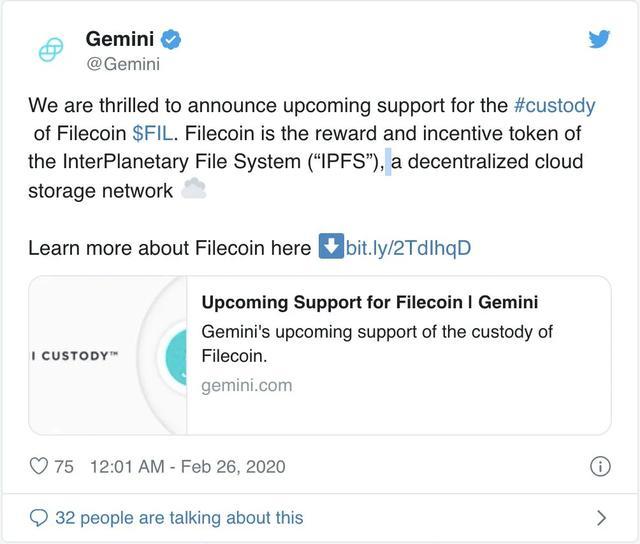Click the down-arrow emoji before link

(x=331, y=246)
